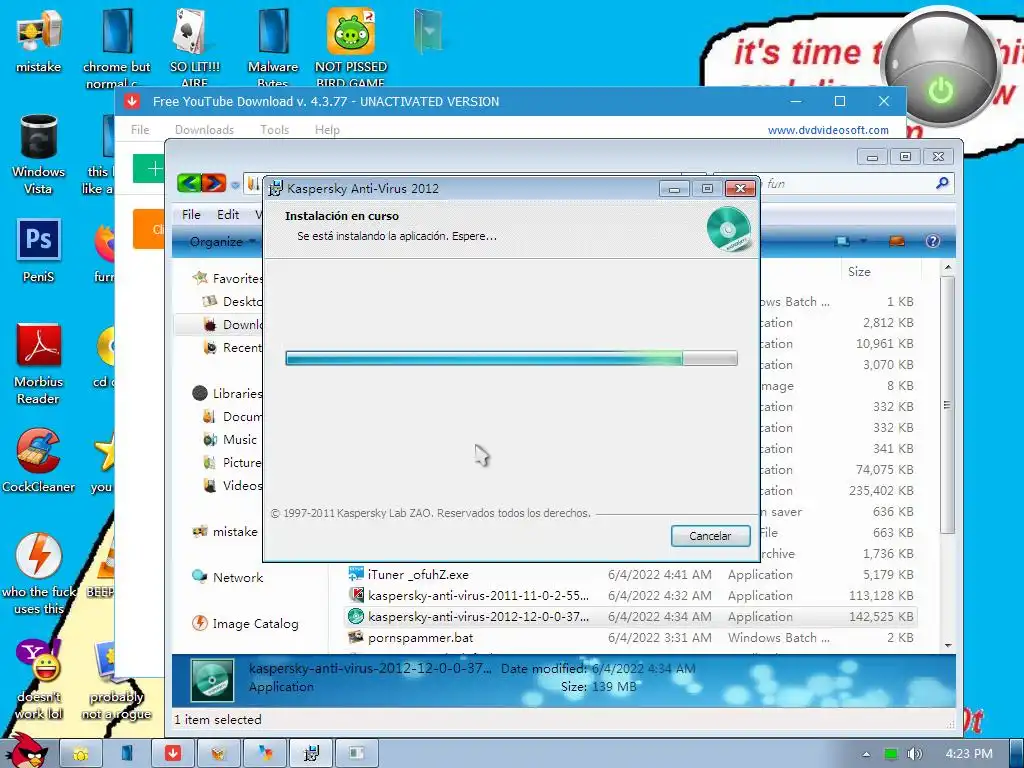This screenshot has width=1024, height=768.
Task: Launch NOT PISSED BIRD GAME icon
Action: pyautogui.click(x=351, y=46)
